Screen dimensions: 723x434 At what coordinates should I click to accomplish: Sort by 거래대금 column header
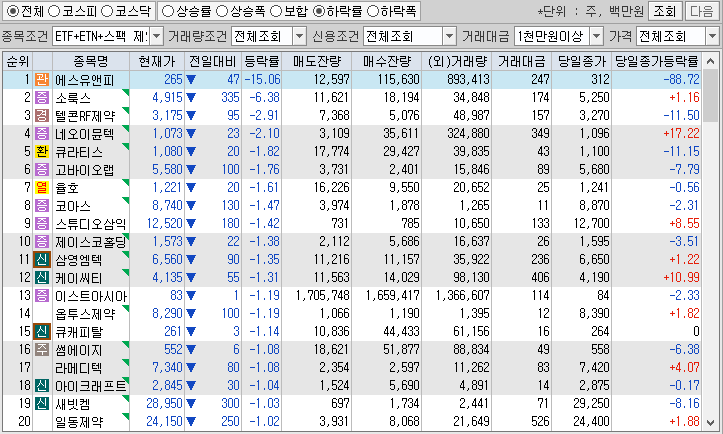click(x=522, y=61)
